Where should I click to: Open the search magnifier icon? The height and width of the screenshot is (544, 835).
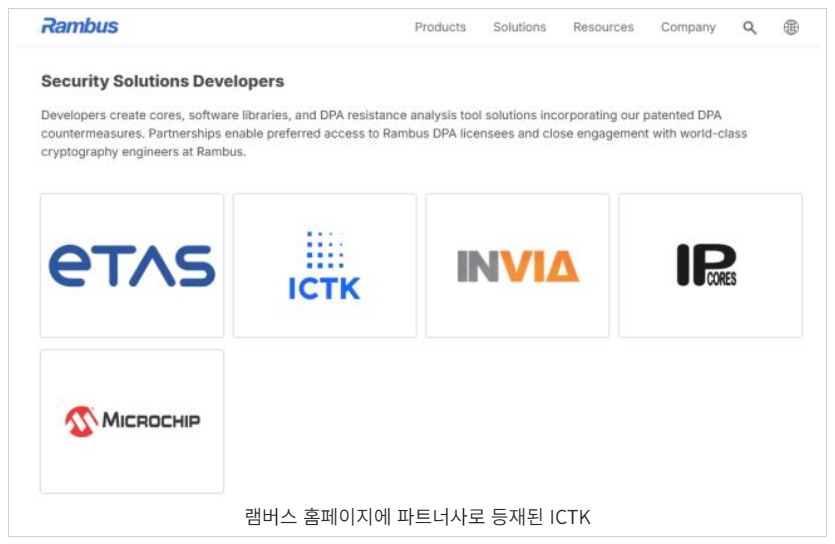[x=749, y=28]
